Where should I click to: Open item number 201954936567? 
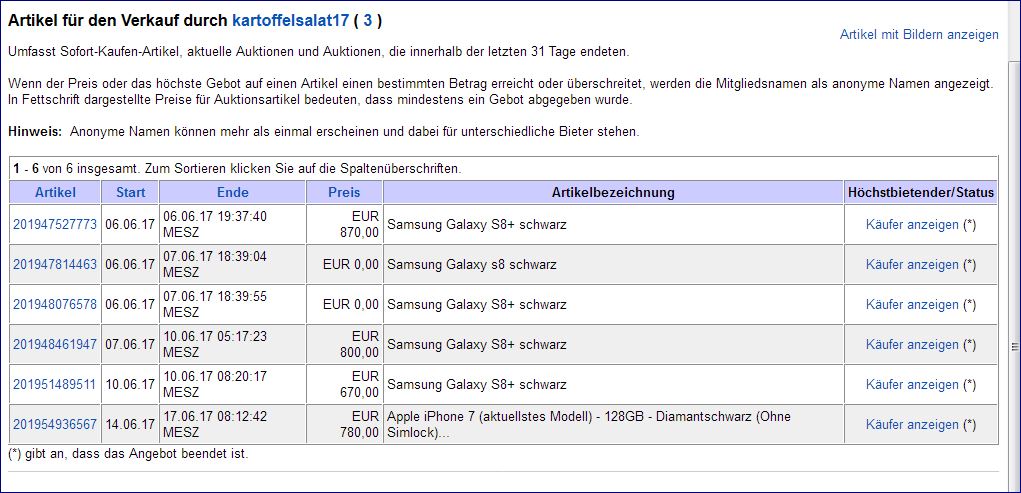tap(55, 424)
